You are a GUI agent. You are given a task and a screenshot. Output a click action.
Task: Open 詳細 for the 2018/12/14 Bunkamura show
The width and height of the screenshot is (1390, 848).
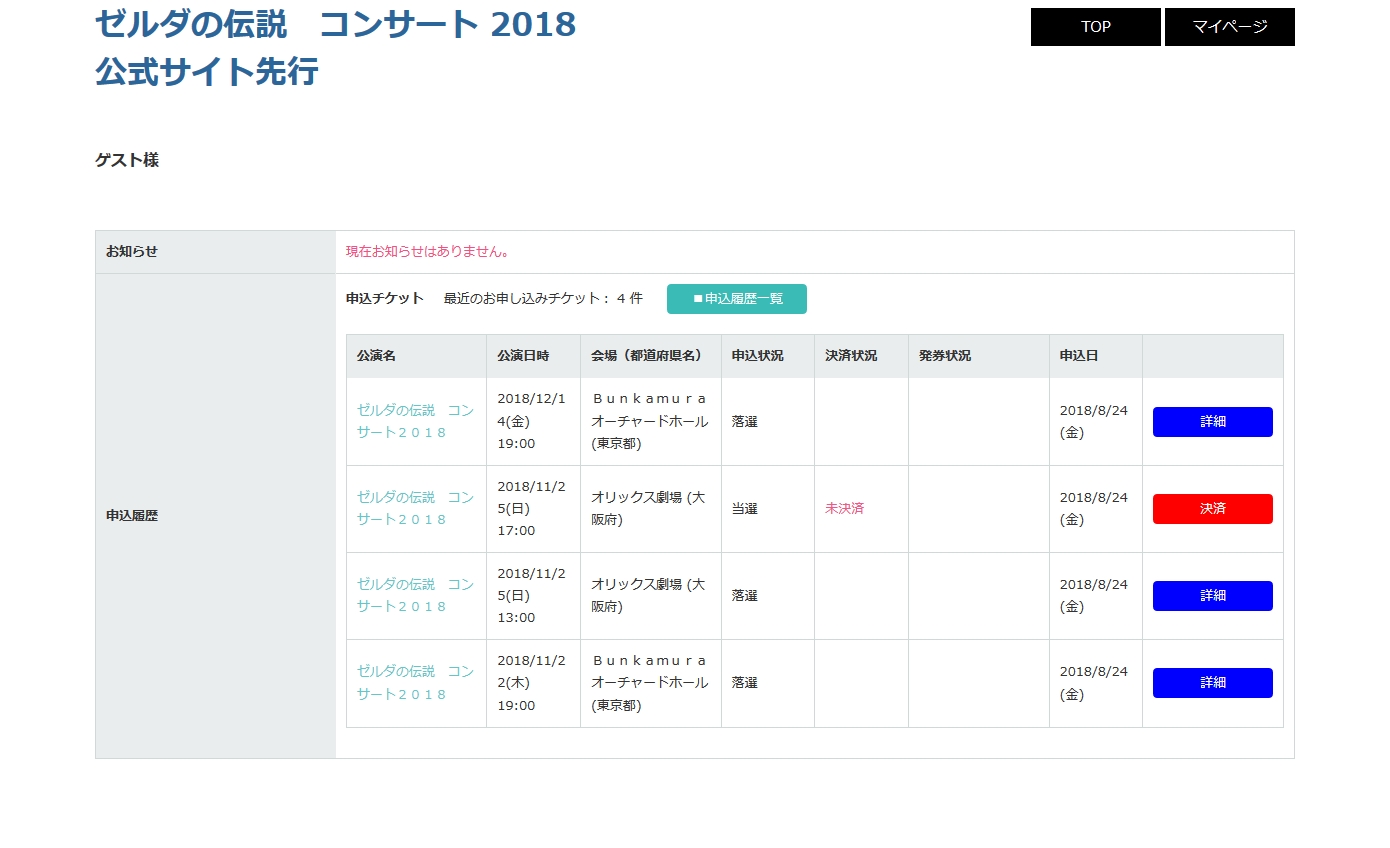pyautogui.click(x=1212, y=422)
